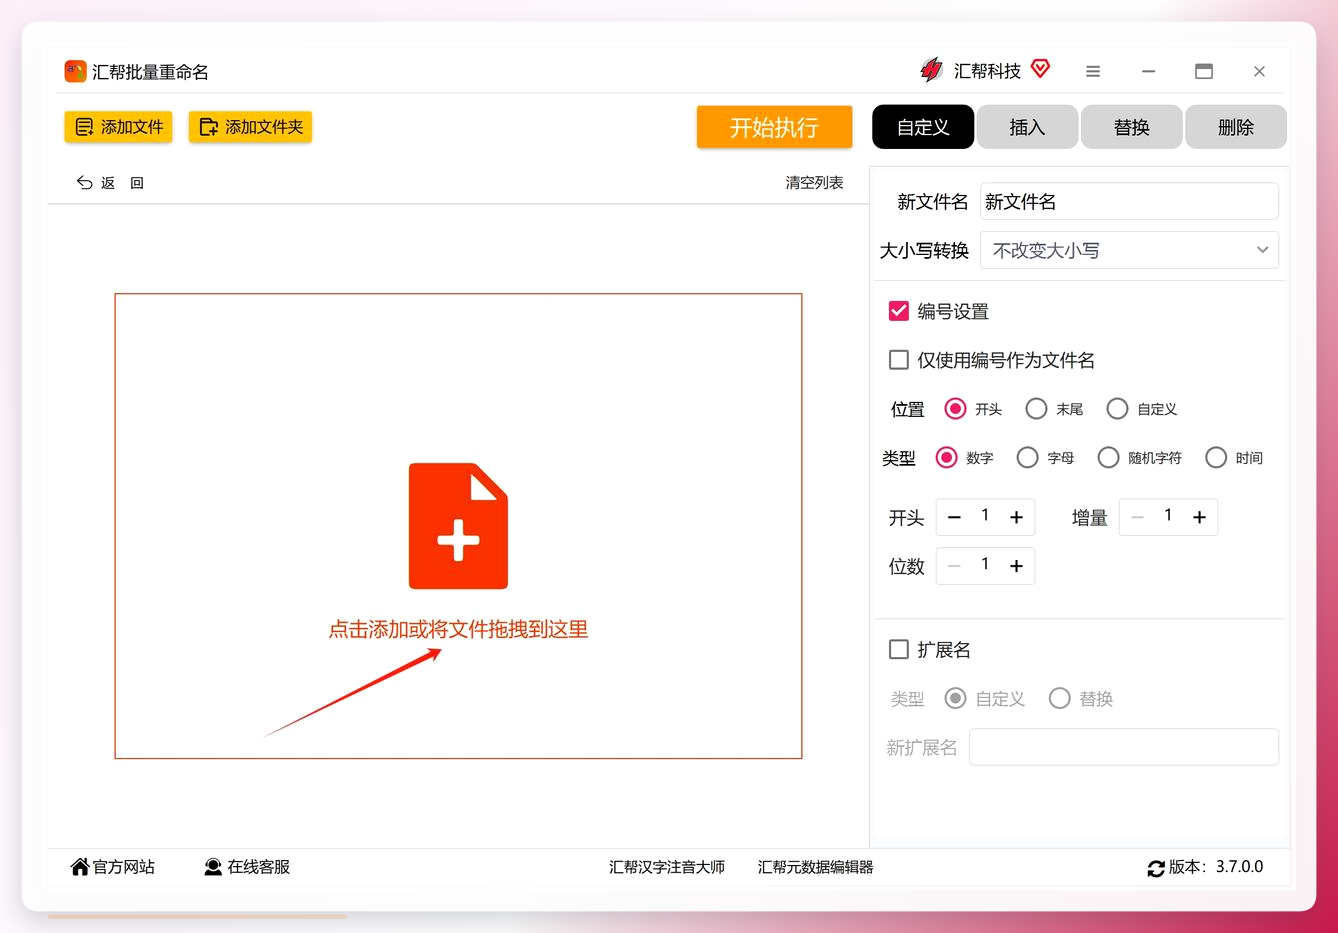
Task: Click the 开始执行 button
Action: [x=774, y=127]
